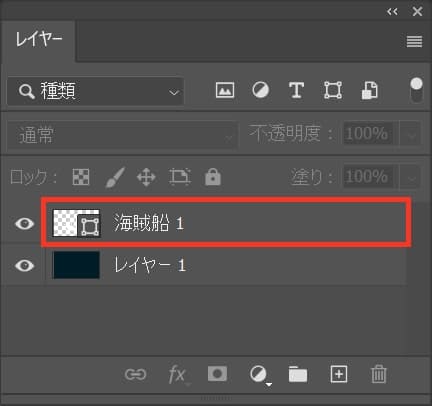The image size is (432, 406).
Task: Open the Layers panel hamburger menu
Action: tap(414, 42)
